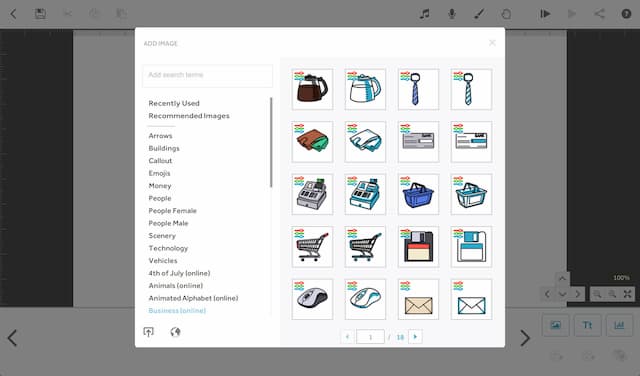Viewport: 640px width, 376px height.
Task: Click the pan left arrow
Action: pos(547,294)
